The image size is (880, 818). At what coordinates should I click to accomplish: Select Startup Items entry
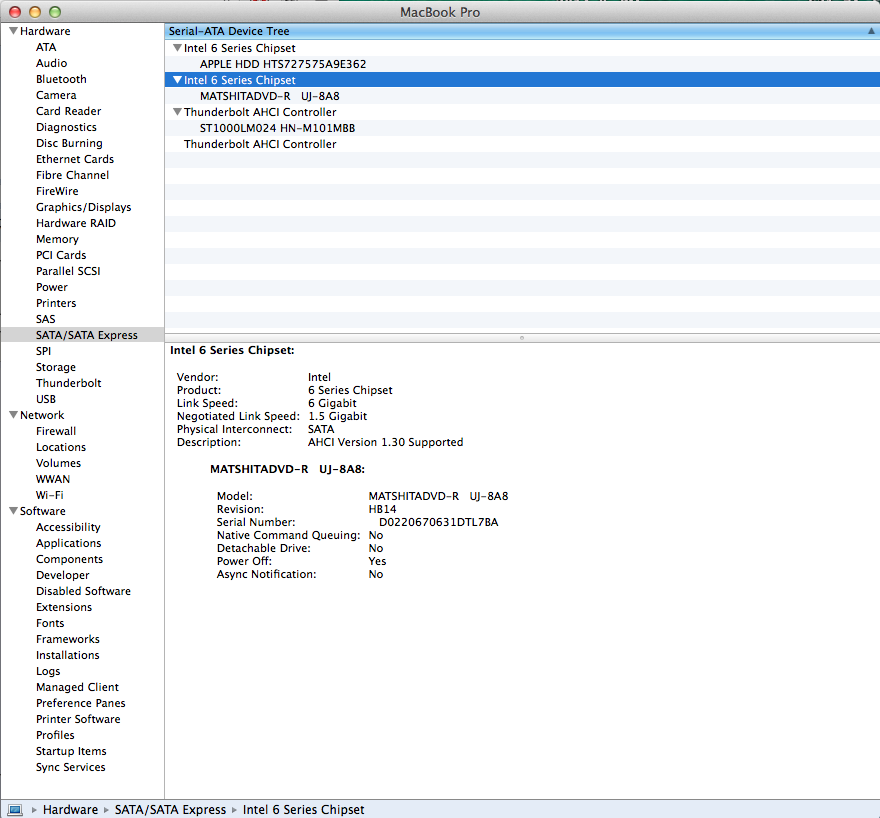pos(71,751)
